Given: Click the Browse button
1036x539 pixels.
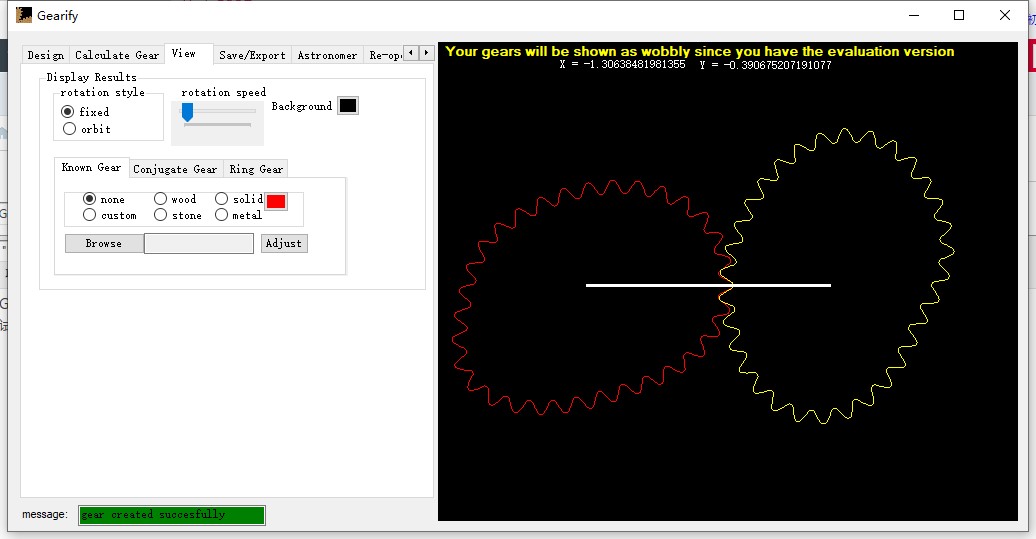Looking at the screenshot, I should (104, 243).
